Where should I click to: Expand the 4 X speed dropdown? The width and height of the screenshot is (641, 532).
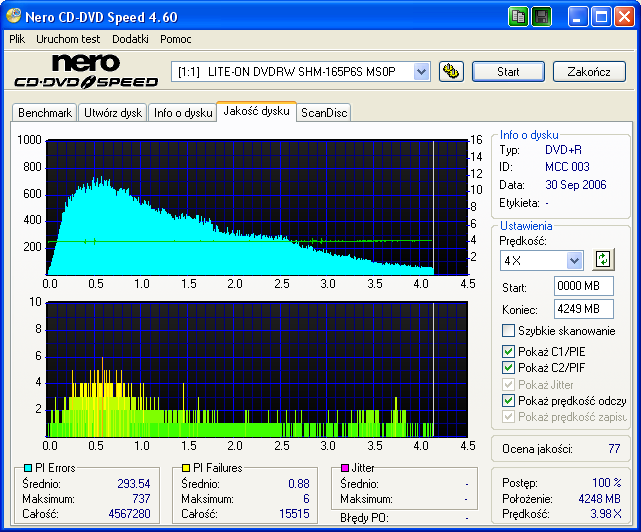tap(574, 260)
